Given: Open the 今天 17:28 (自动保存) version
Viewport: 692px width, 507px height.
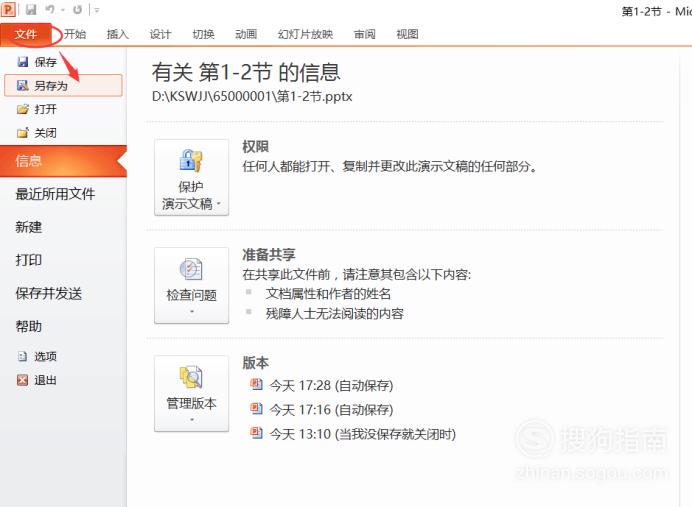Looking at the screenshot, I should point(322,385).
